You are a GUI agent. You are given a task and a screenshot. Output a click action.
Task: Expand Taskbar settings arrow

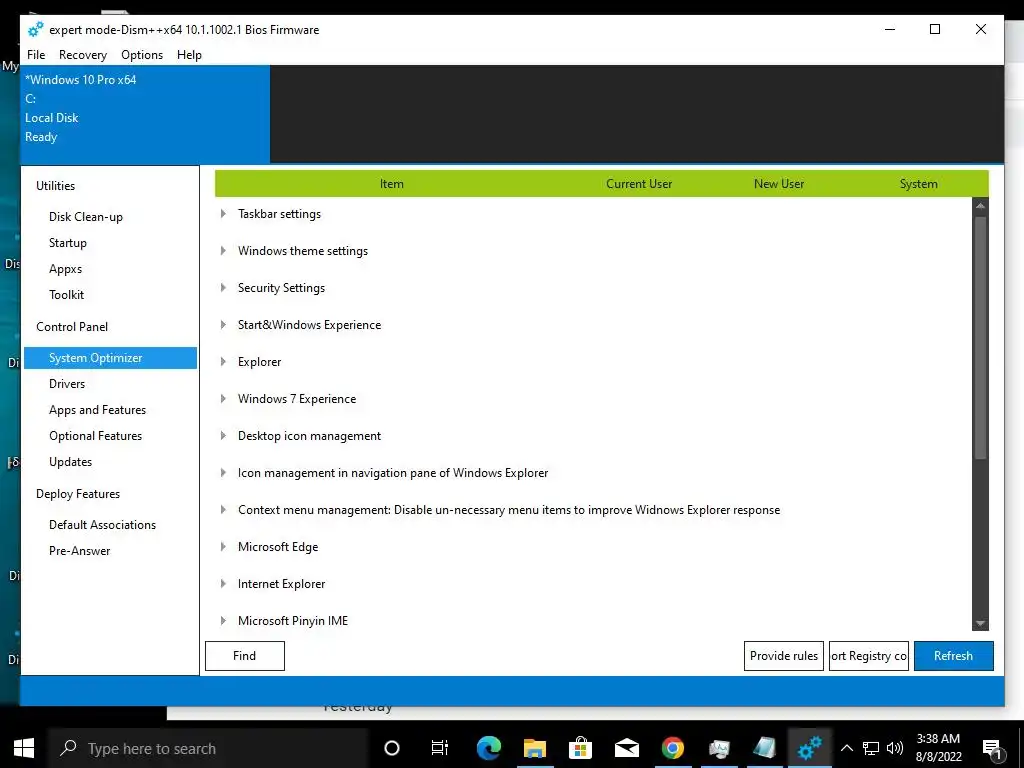pos(223,214)
